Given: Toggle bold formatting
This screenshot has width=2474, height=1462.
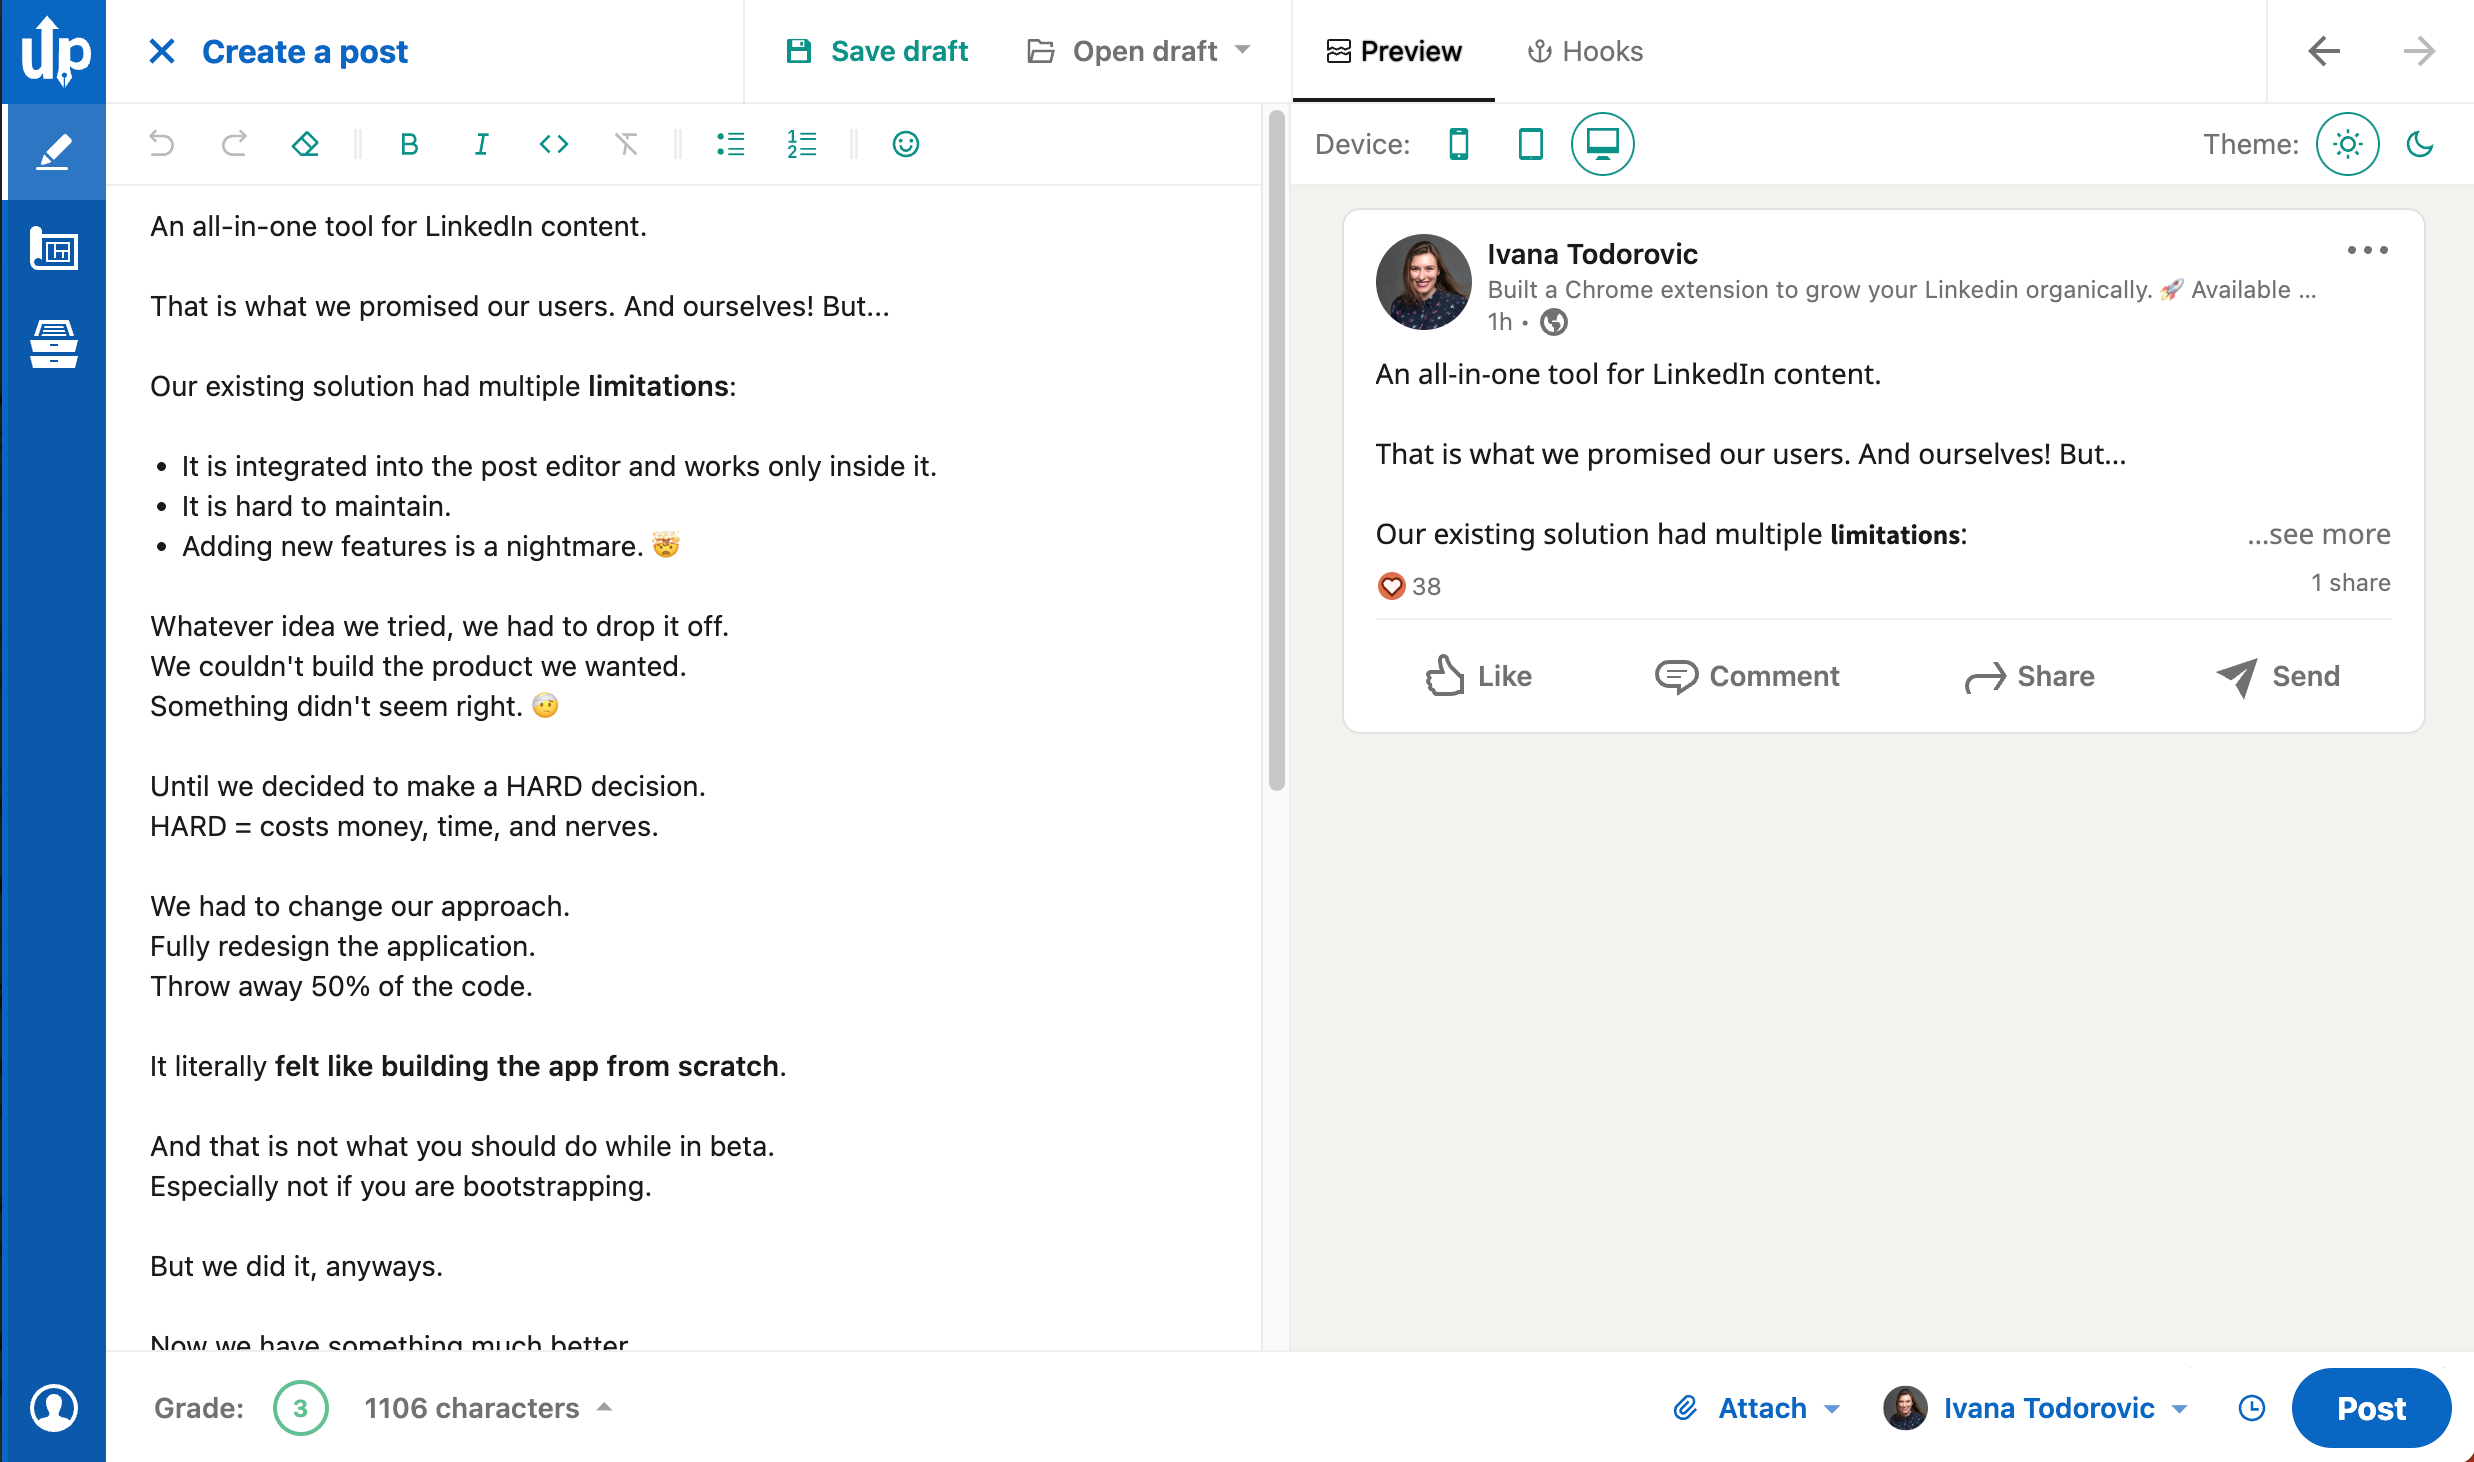Looking at the screenshot, I should 409,144.
